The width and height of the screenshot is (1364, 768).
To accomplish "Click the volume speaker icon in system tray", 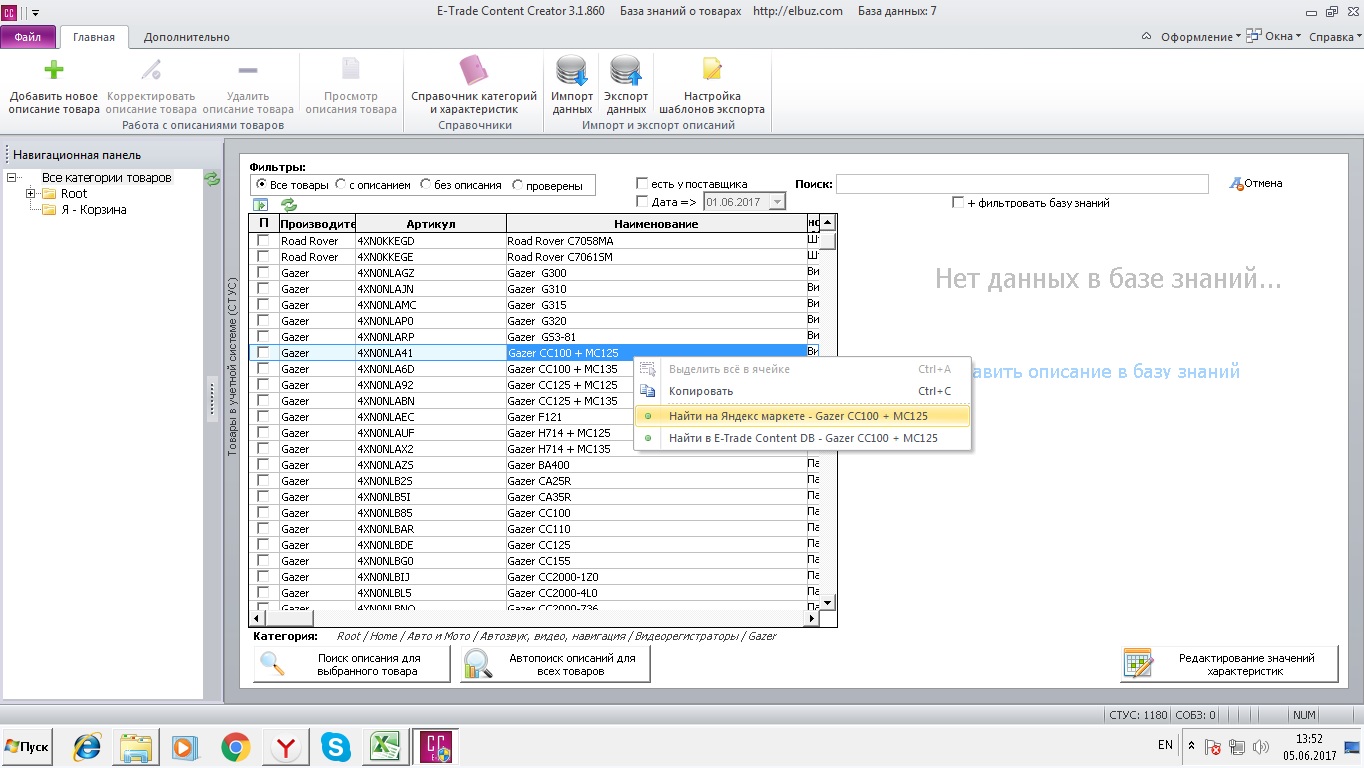I will click(1260, 747).
